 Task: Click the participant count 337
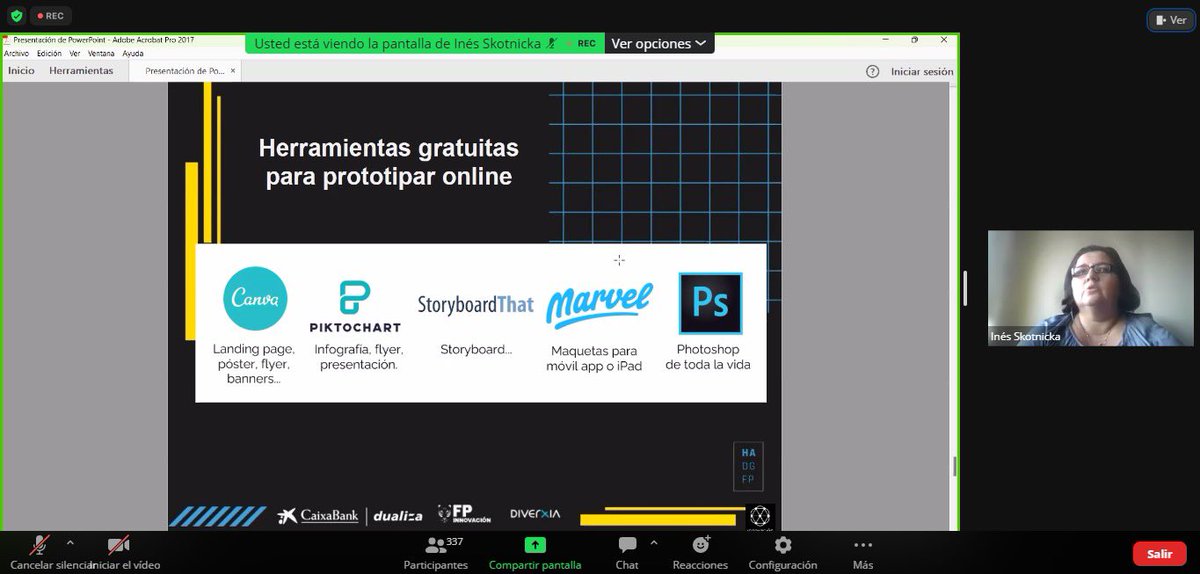pos(455,542)
